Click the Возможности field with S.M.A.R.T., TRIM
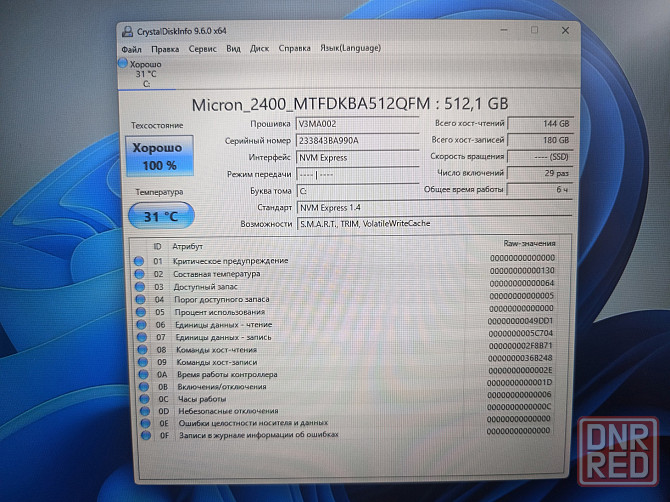670x502 pixels. [434, 223]
